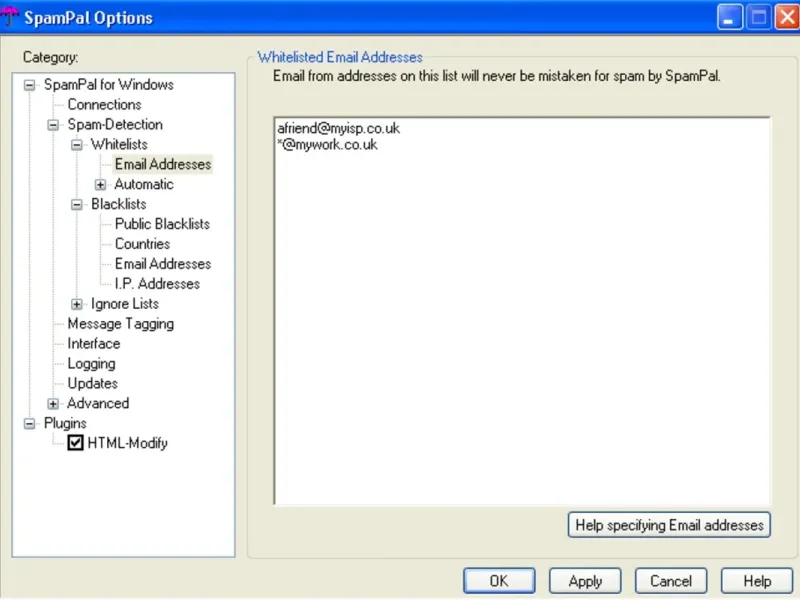
Task: Open the Interface settings
Action: pos(94,344)
